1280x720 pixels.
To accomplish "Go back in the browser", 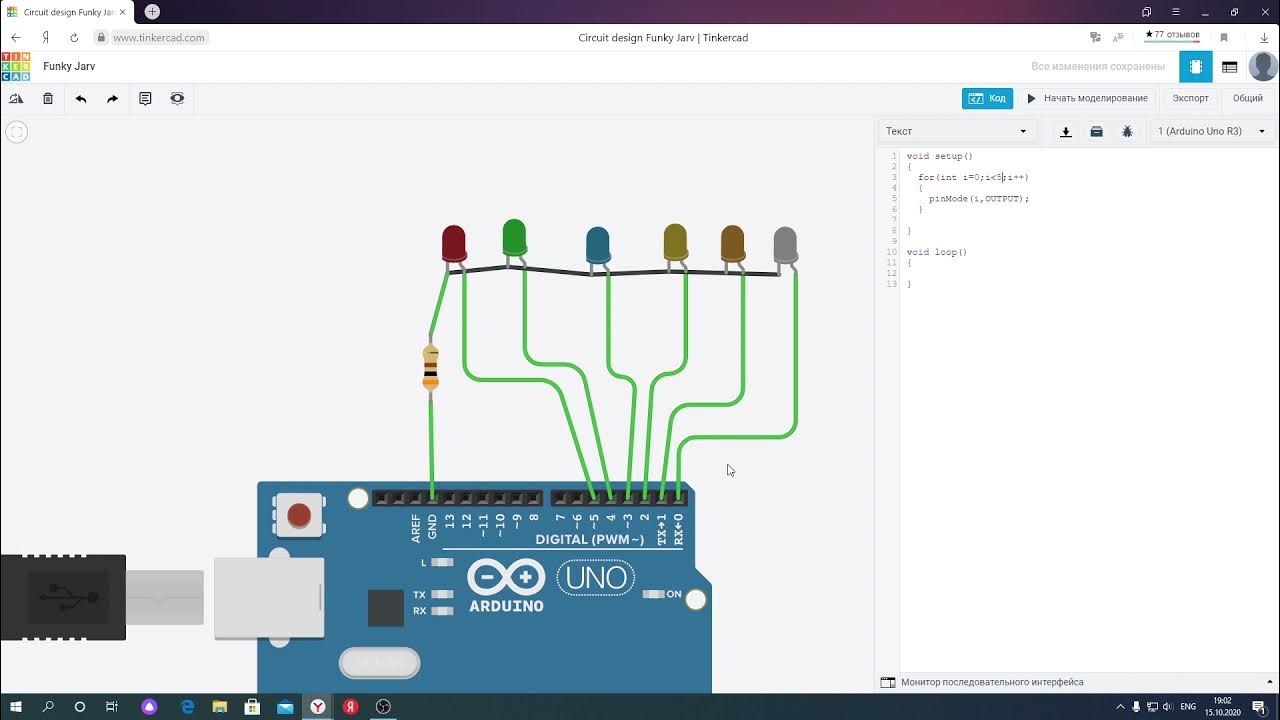I will point(16,38).
